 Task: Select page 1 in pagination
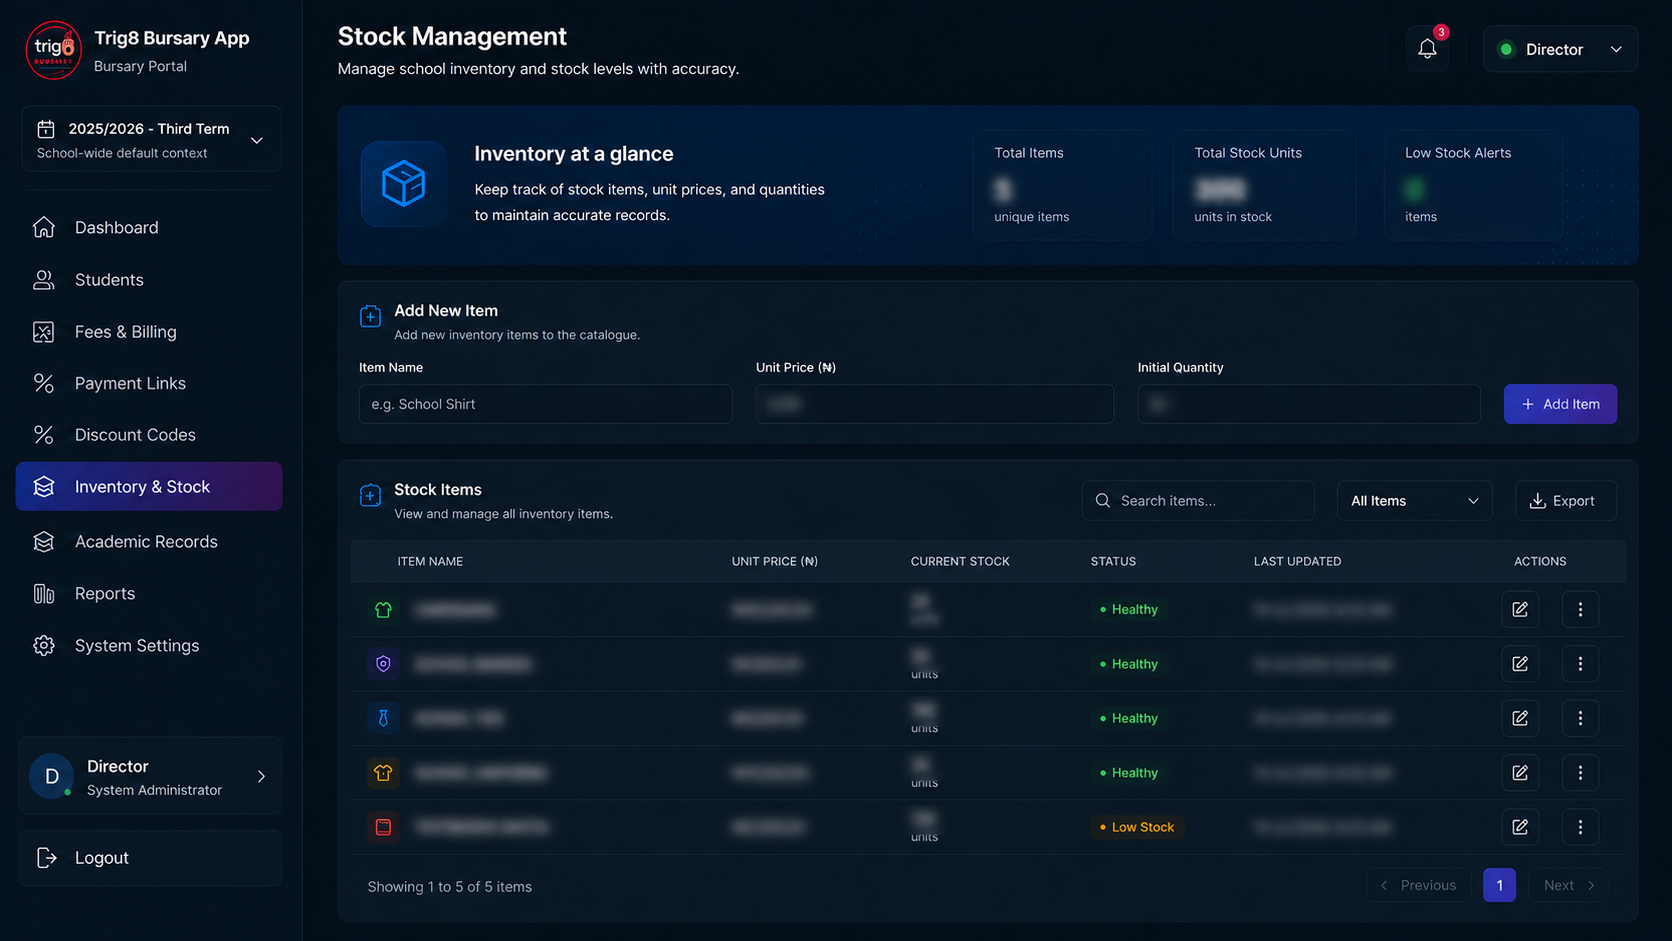tap(1499, 885)
